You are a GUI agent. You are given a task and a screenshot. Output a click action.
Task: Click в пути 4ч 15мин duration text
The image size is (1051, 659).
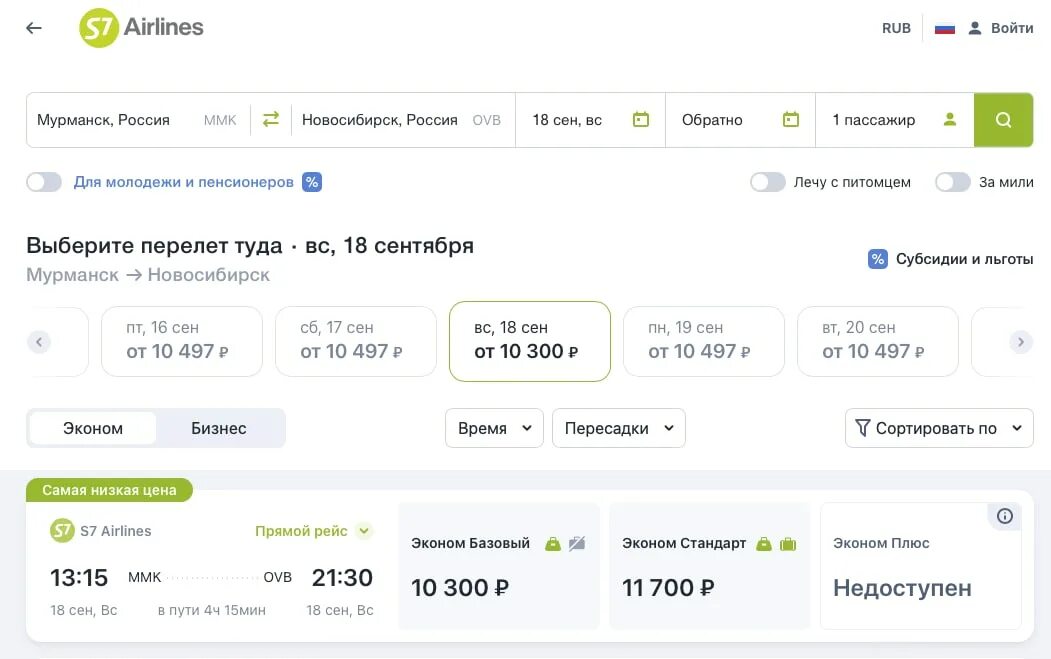tap(212, 610)
